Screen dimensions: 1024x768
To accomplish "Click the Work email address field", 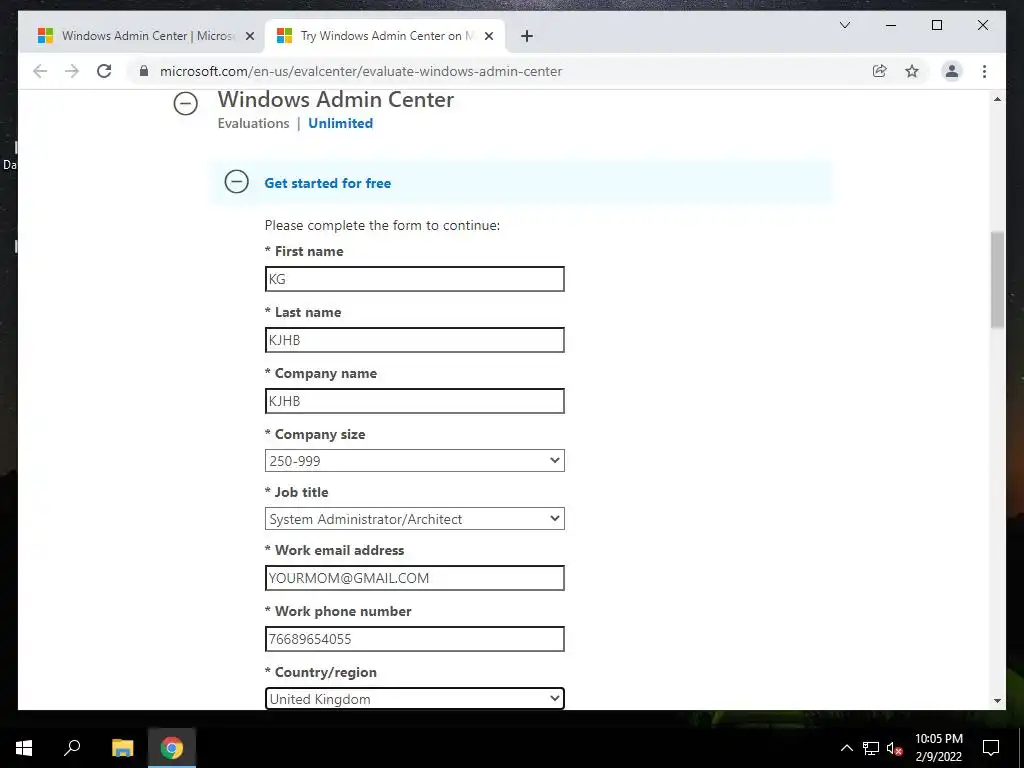I will click(415, 578).
